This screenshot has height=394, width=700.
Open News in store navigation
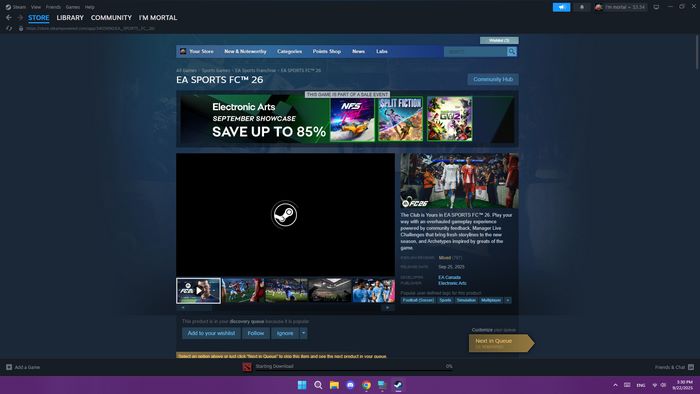click(358, 51)
